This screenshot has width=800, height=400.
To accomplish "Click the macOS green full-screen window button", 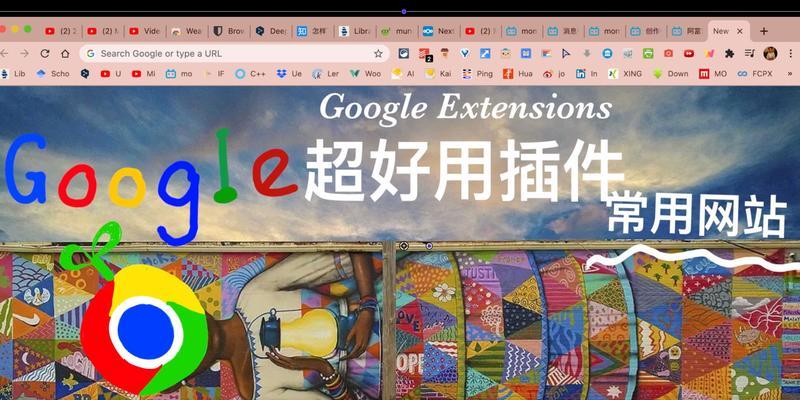I will pos(28,29).
